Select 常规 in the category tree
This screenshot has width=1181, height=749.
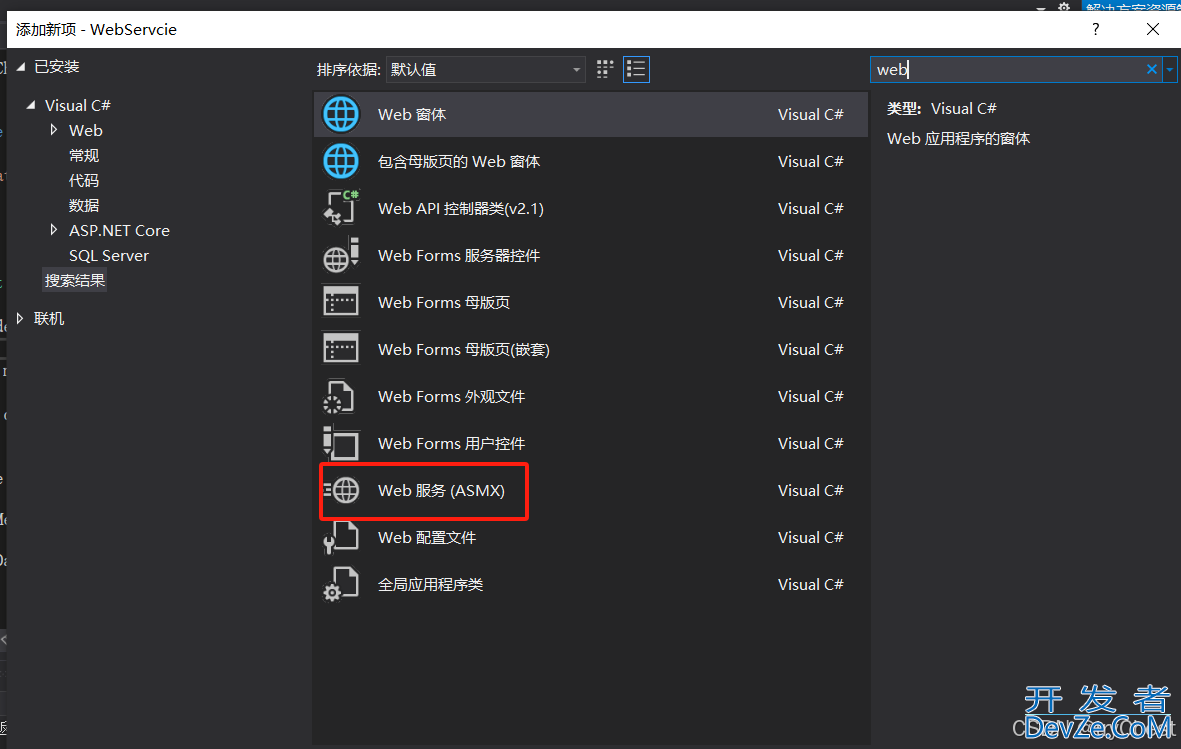coord(84,155)
